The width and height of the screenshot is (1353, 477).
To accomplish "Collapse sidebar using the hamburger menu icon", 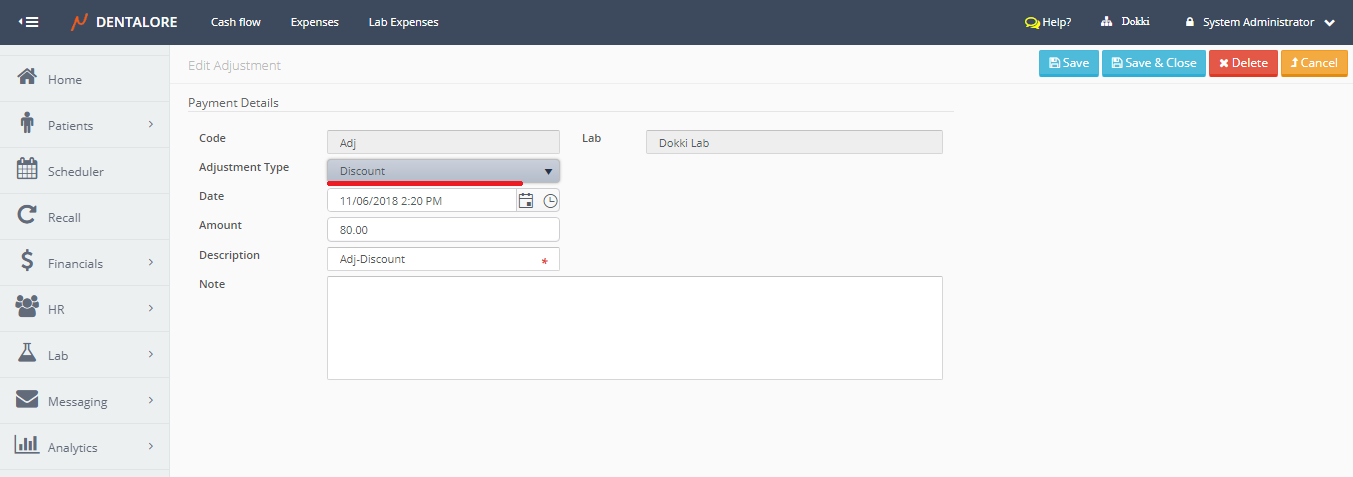I will click(x=29, y=22).
